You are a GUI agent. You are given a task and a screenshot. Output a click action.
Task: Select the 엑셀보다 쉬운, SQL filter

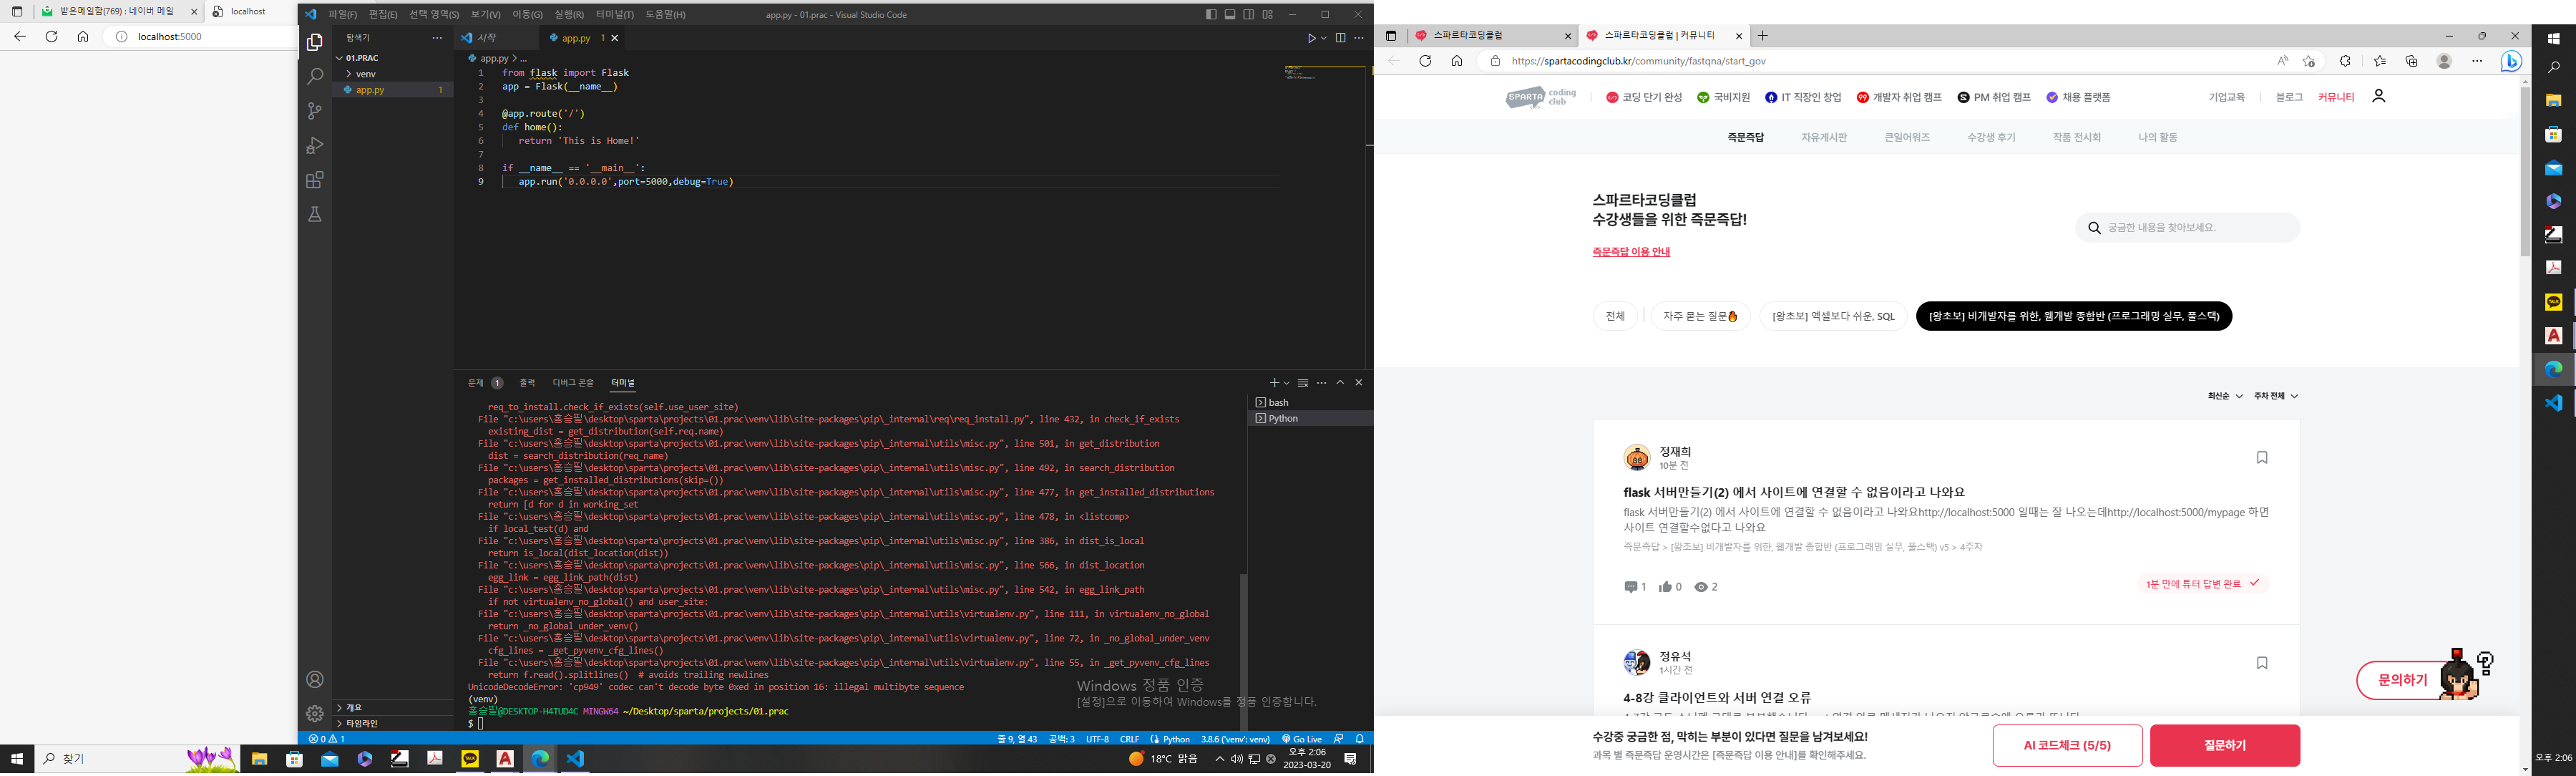(1833, 316)
